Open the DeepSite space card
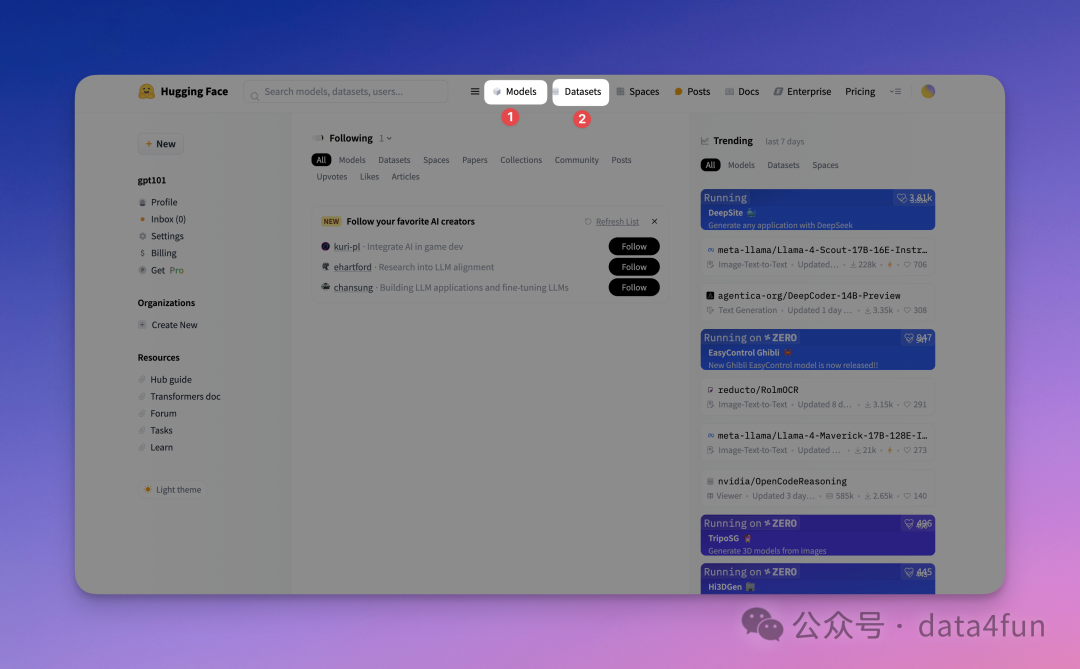1080x669 pixels. pyautogui.click(x=818, y=209)
